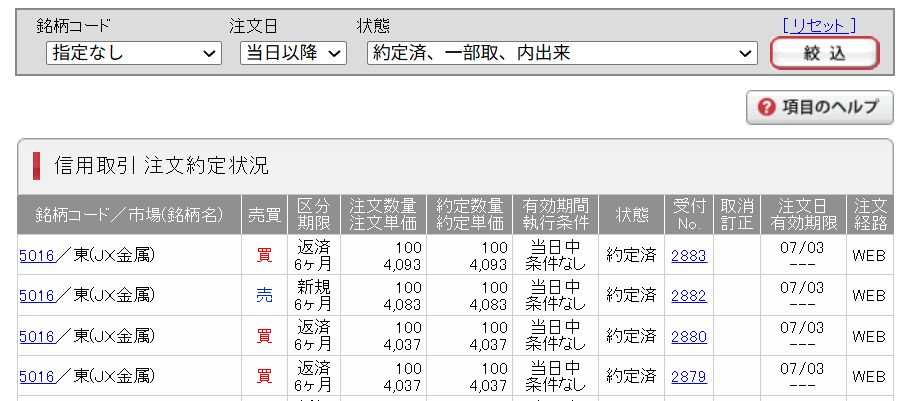Open order number 2879 link
Screen dimensions: 912x401
[x=689, y=377]
